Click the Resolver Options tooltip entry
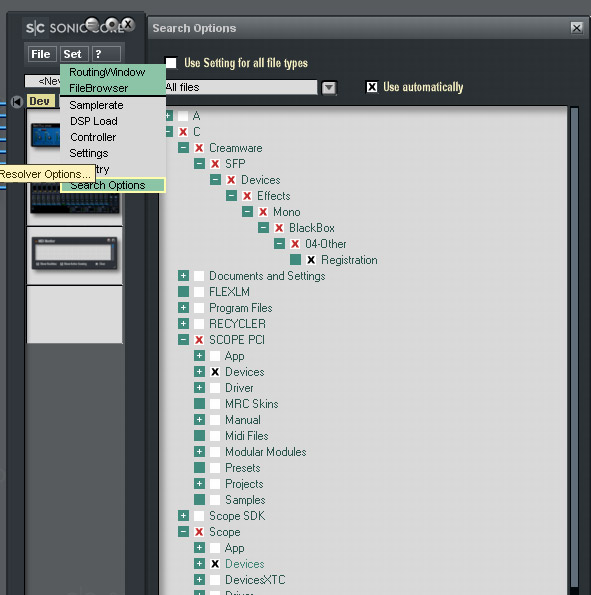This screenshot has height=595, width=591. [47, 174]
